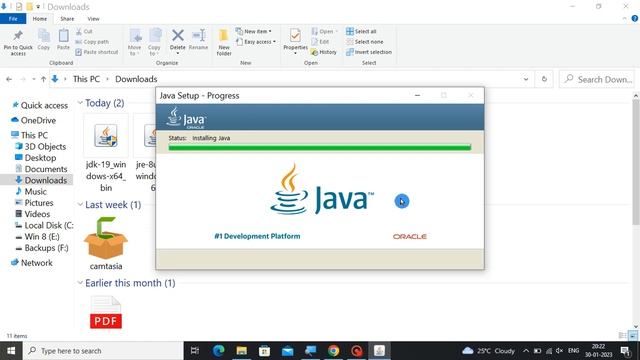Screen dimensions: 640x360
Task: Open the New item dropdown
Action: pos(253,31)
